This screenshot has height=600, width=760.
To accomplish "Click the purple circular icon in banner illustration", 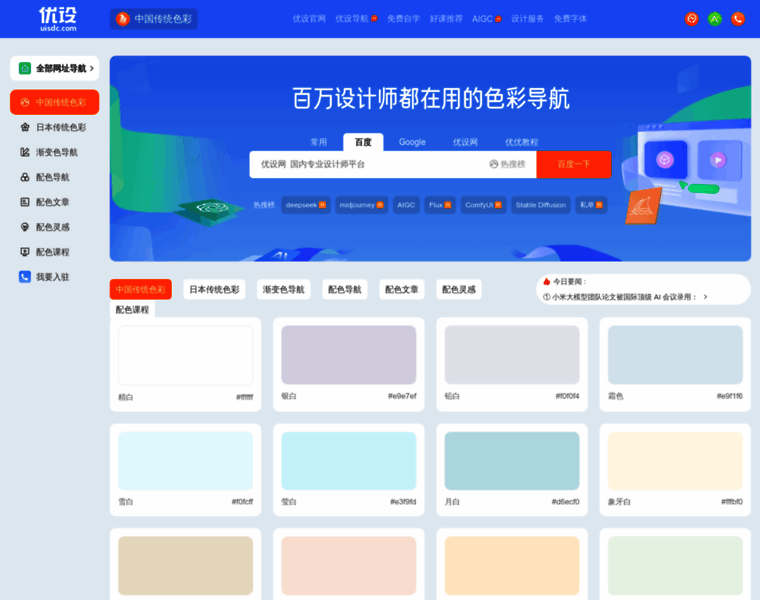I will click(665, 159).
